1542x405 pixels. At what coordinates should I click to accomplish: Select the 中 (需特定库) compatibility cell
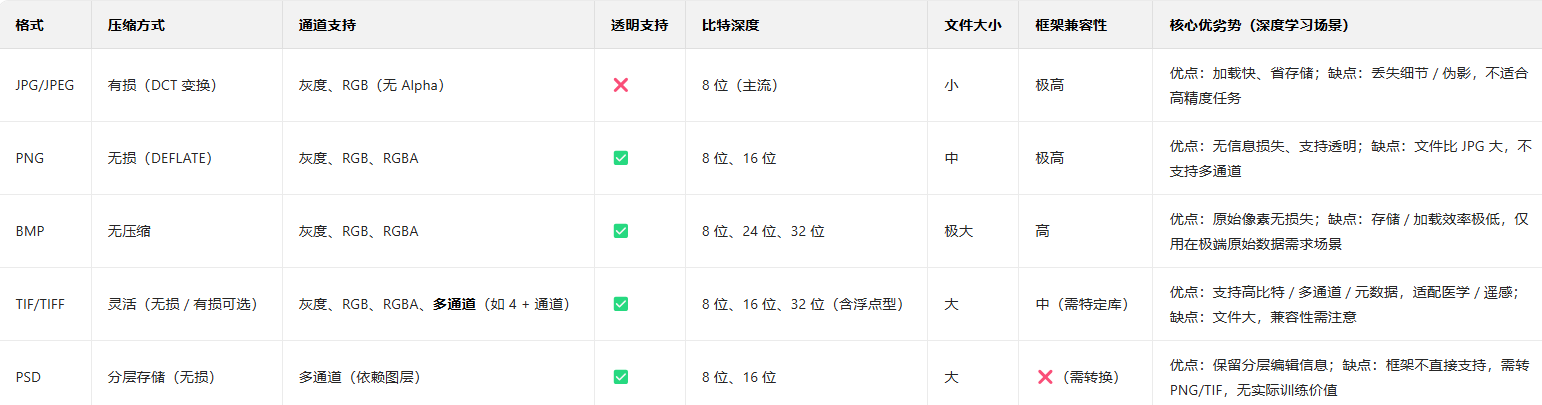pyautogui.click(x=1082, y=304)
